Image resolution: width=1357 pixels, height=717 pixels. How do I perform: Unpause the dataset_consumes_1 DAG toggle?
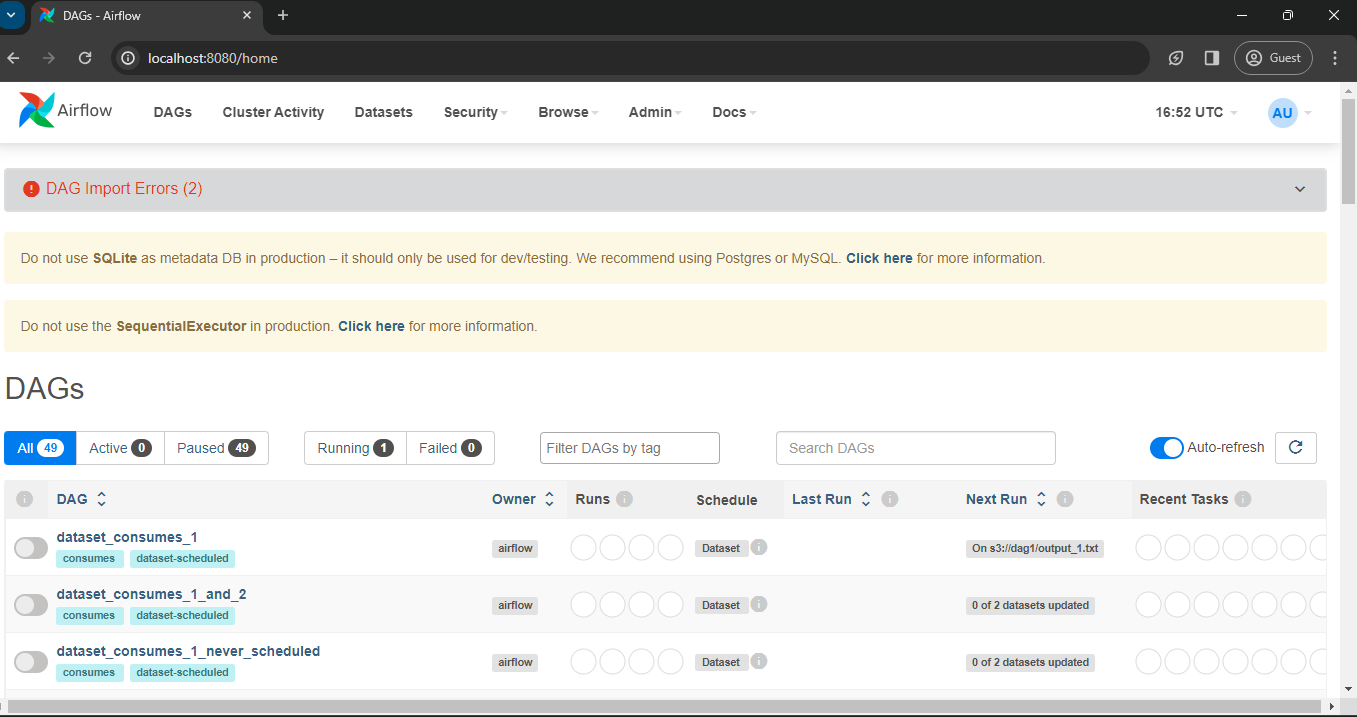[31, 548]
